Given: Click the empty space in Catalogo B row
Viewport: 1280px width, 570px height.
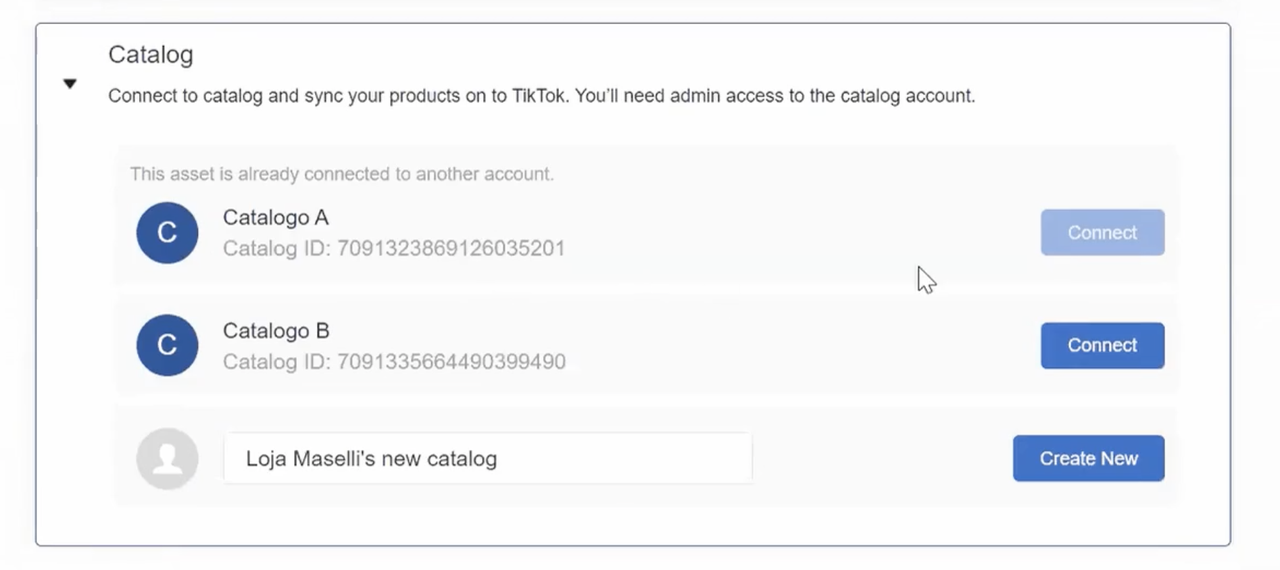Looking at the screenshot, I should point(800,345).
